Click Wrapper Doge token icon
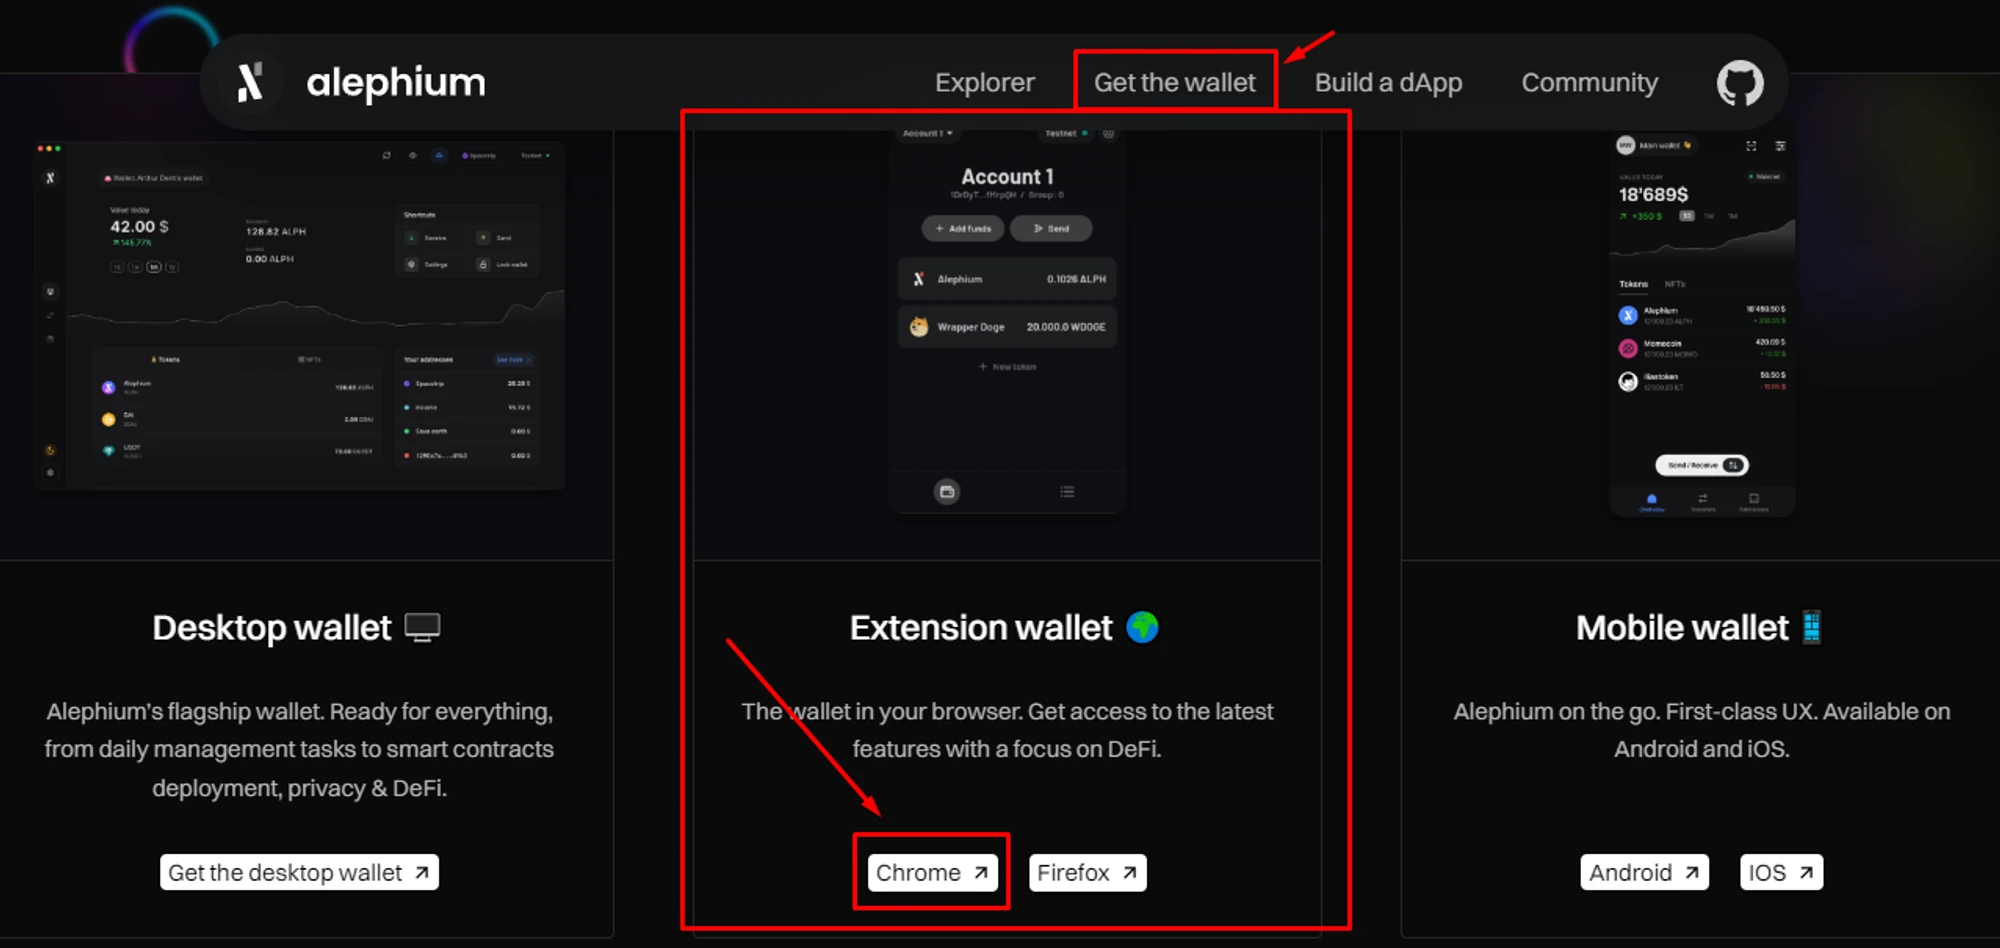This screenshot has height=948, width=2000. (918, 327)
